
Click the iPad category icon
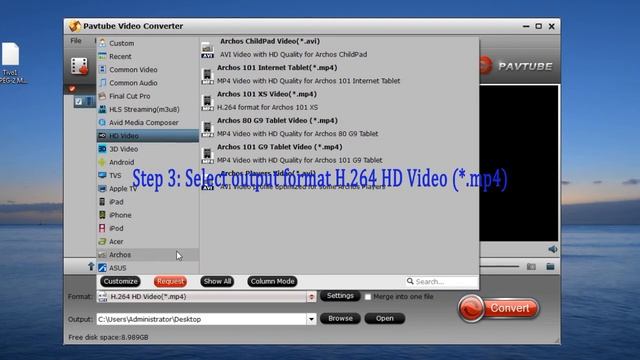point(102,202)
